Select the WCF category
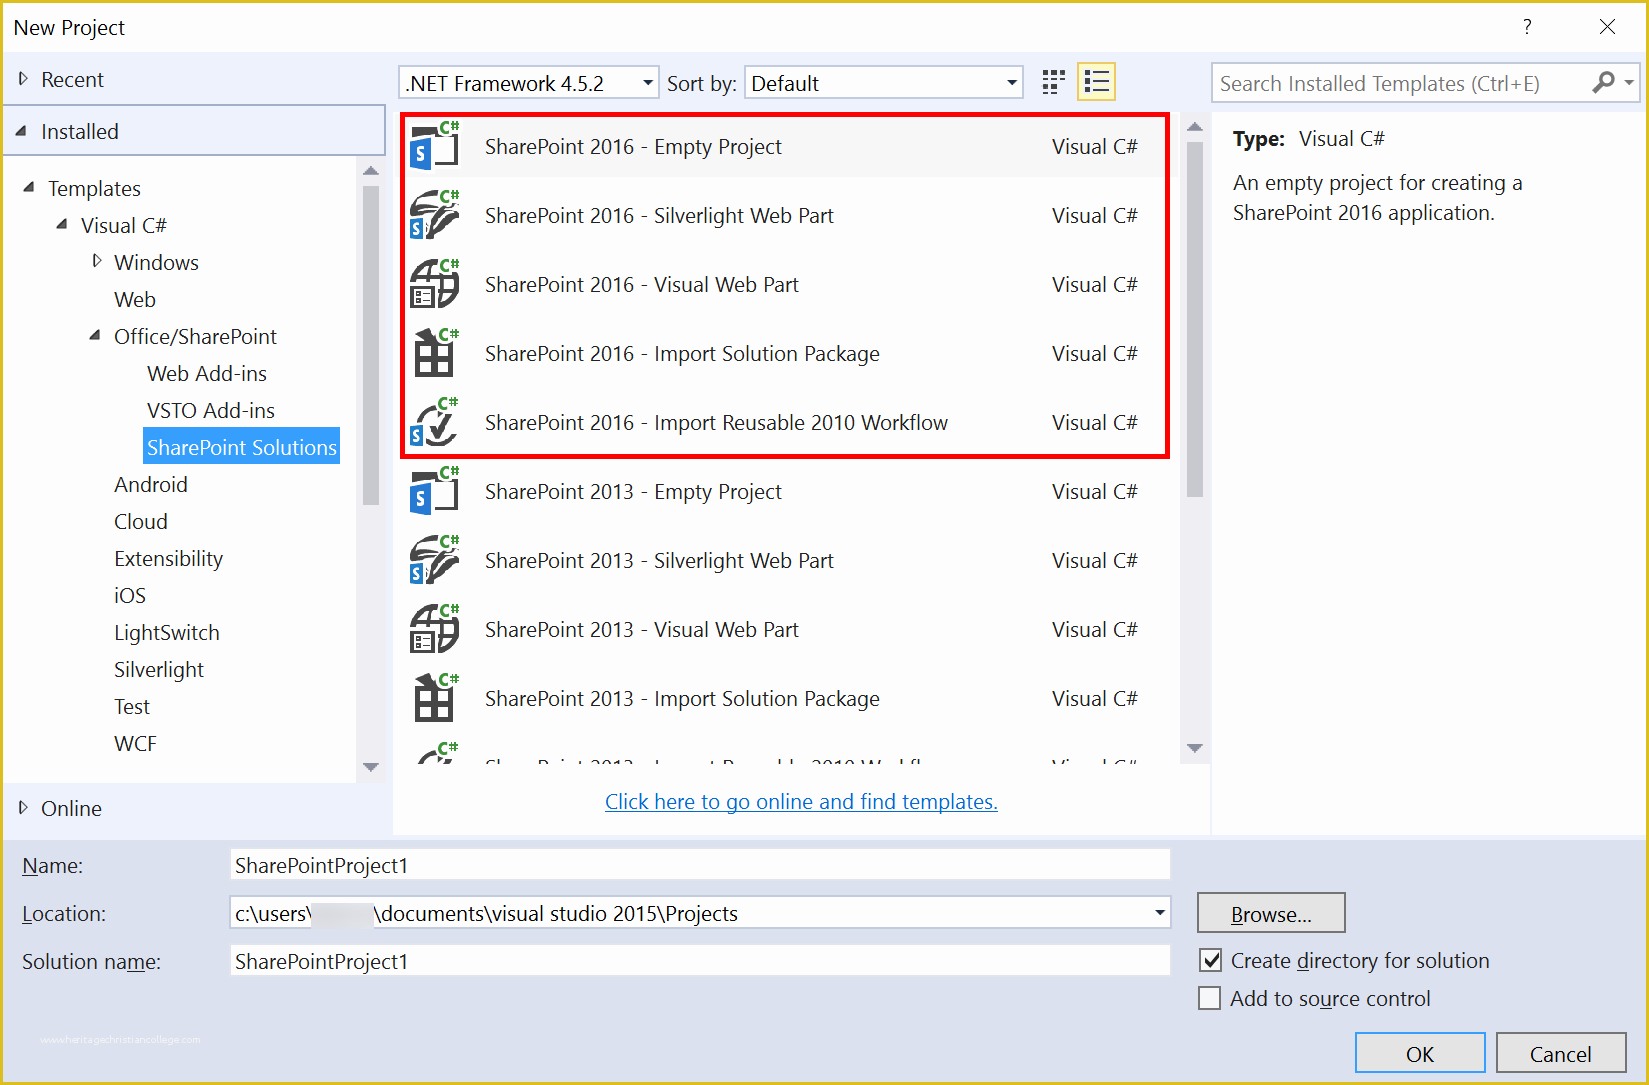The height and width of the screenshot is (1085, 1649). (136, 743)
